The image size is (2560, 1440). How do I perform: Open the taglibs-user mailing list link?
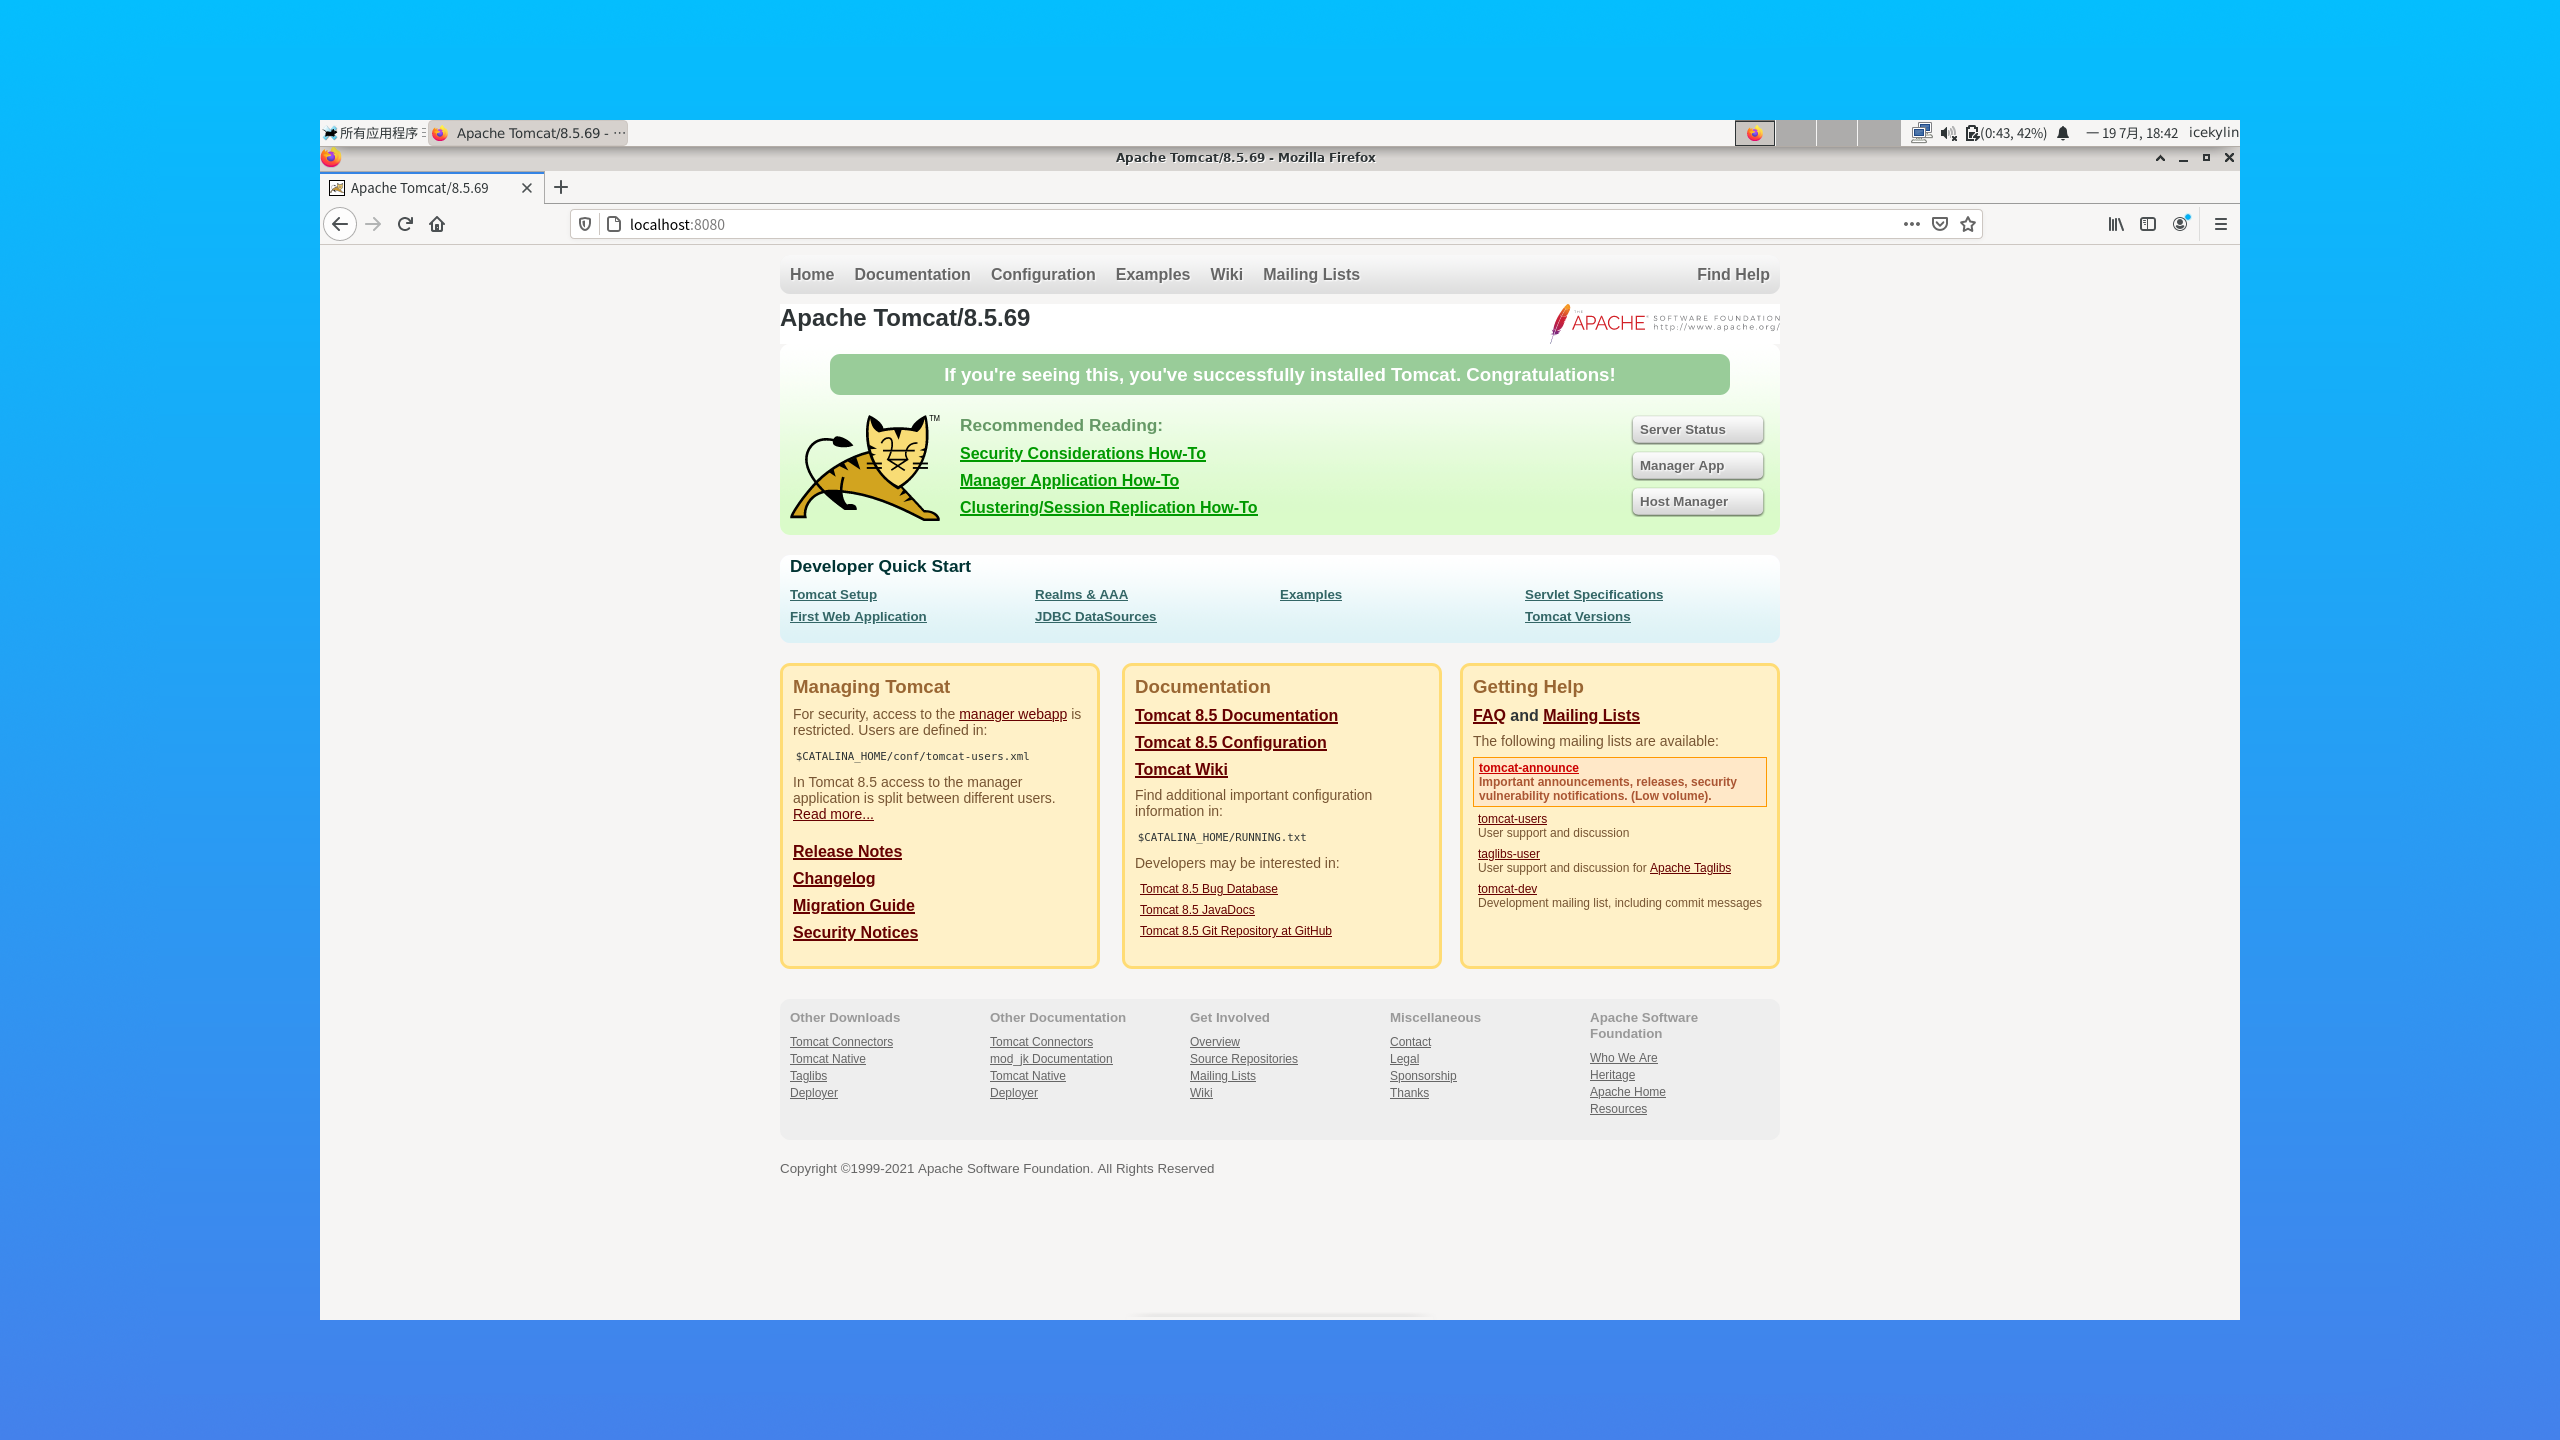(x=1508, y=854)
